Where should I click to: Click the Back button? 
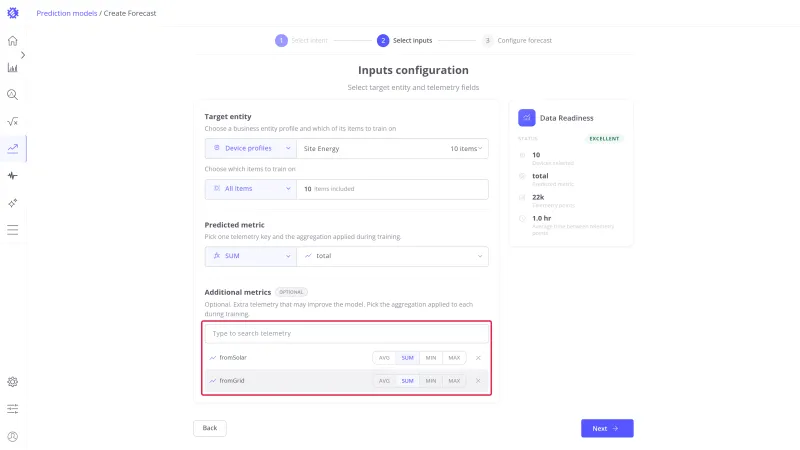coord(210,428)
